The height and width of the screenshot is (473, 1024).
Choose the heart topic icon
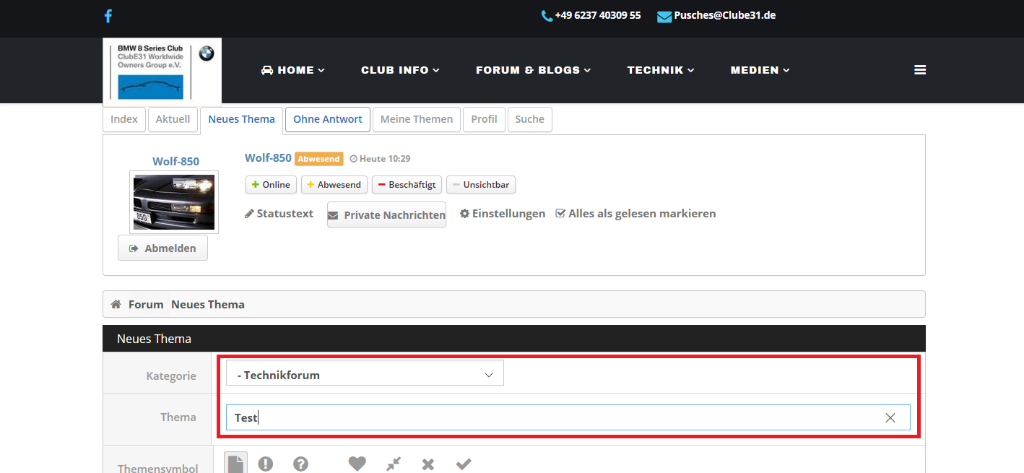click(x=357, y=464)
